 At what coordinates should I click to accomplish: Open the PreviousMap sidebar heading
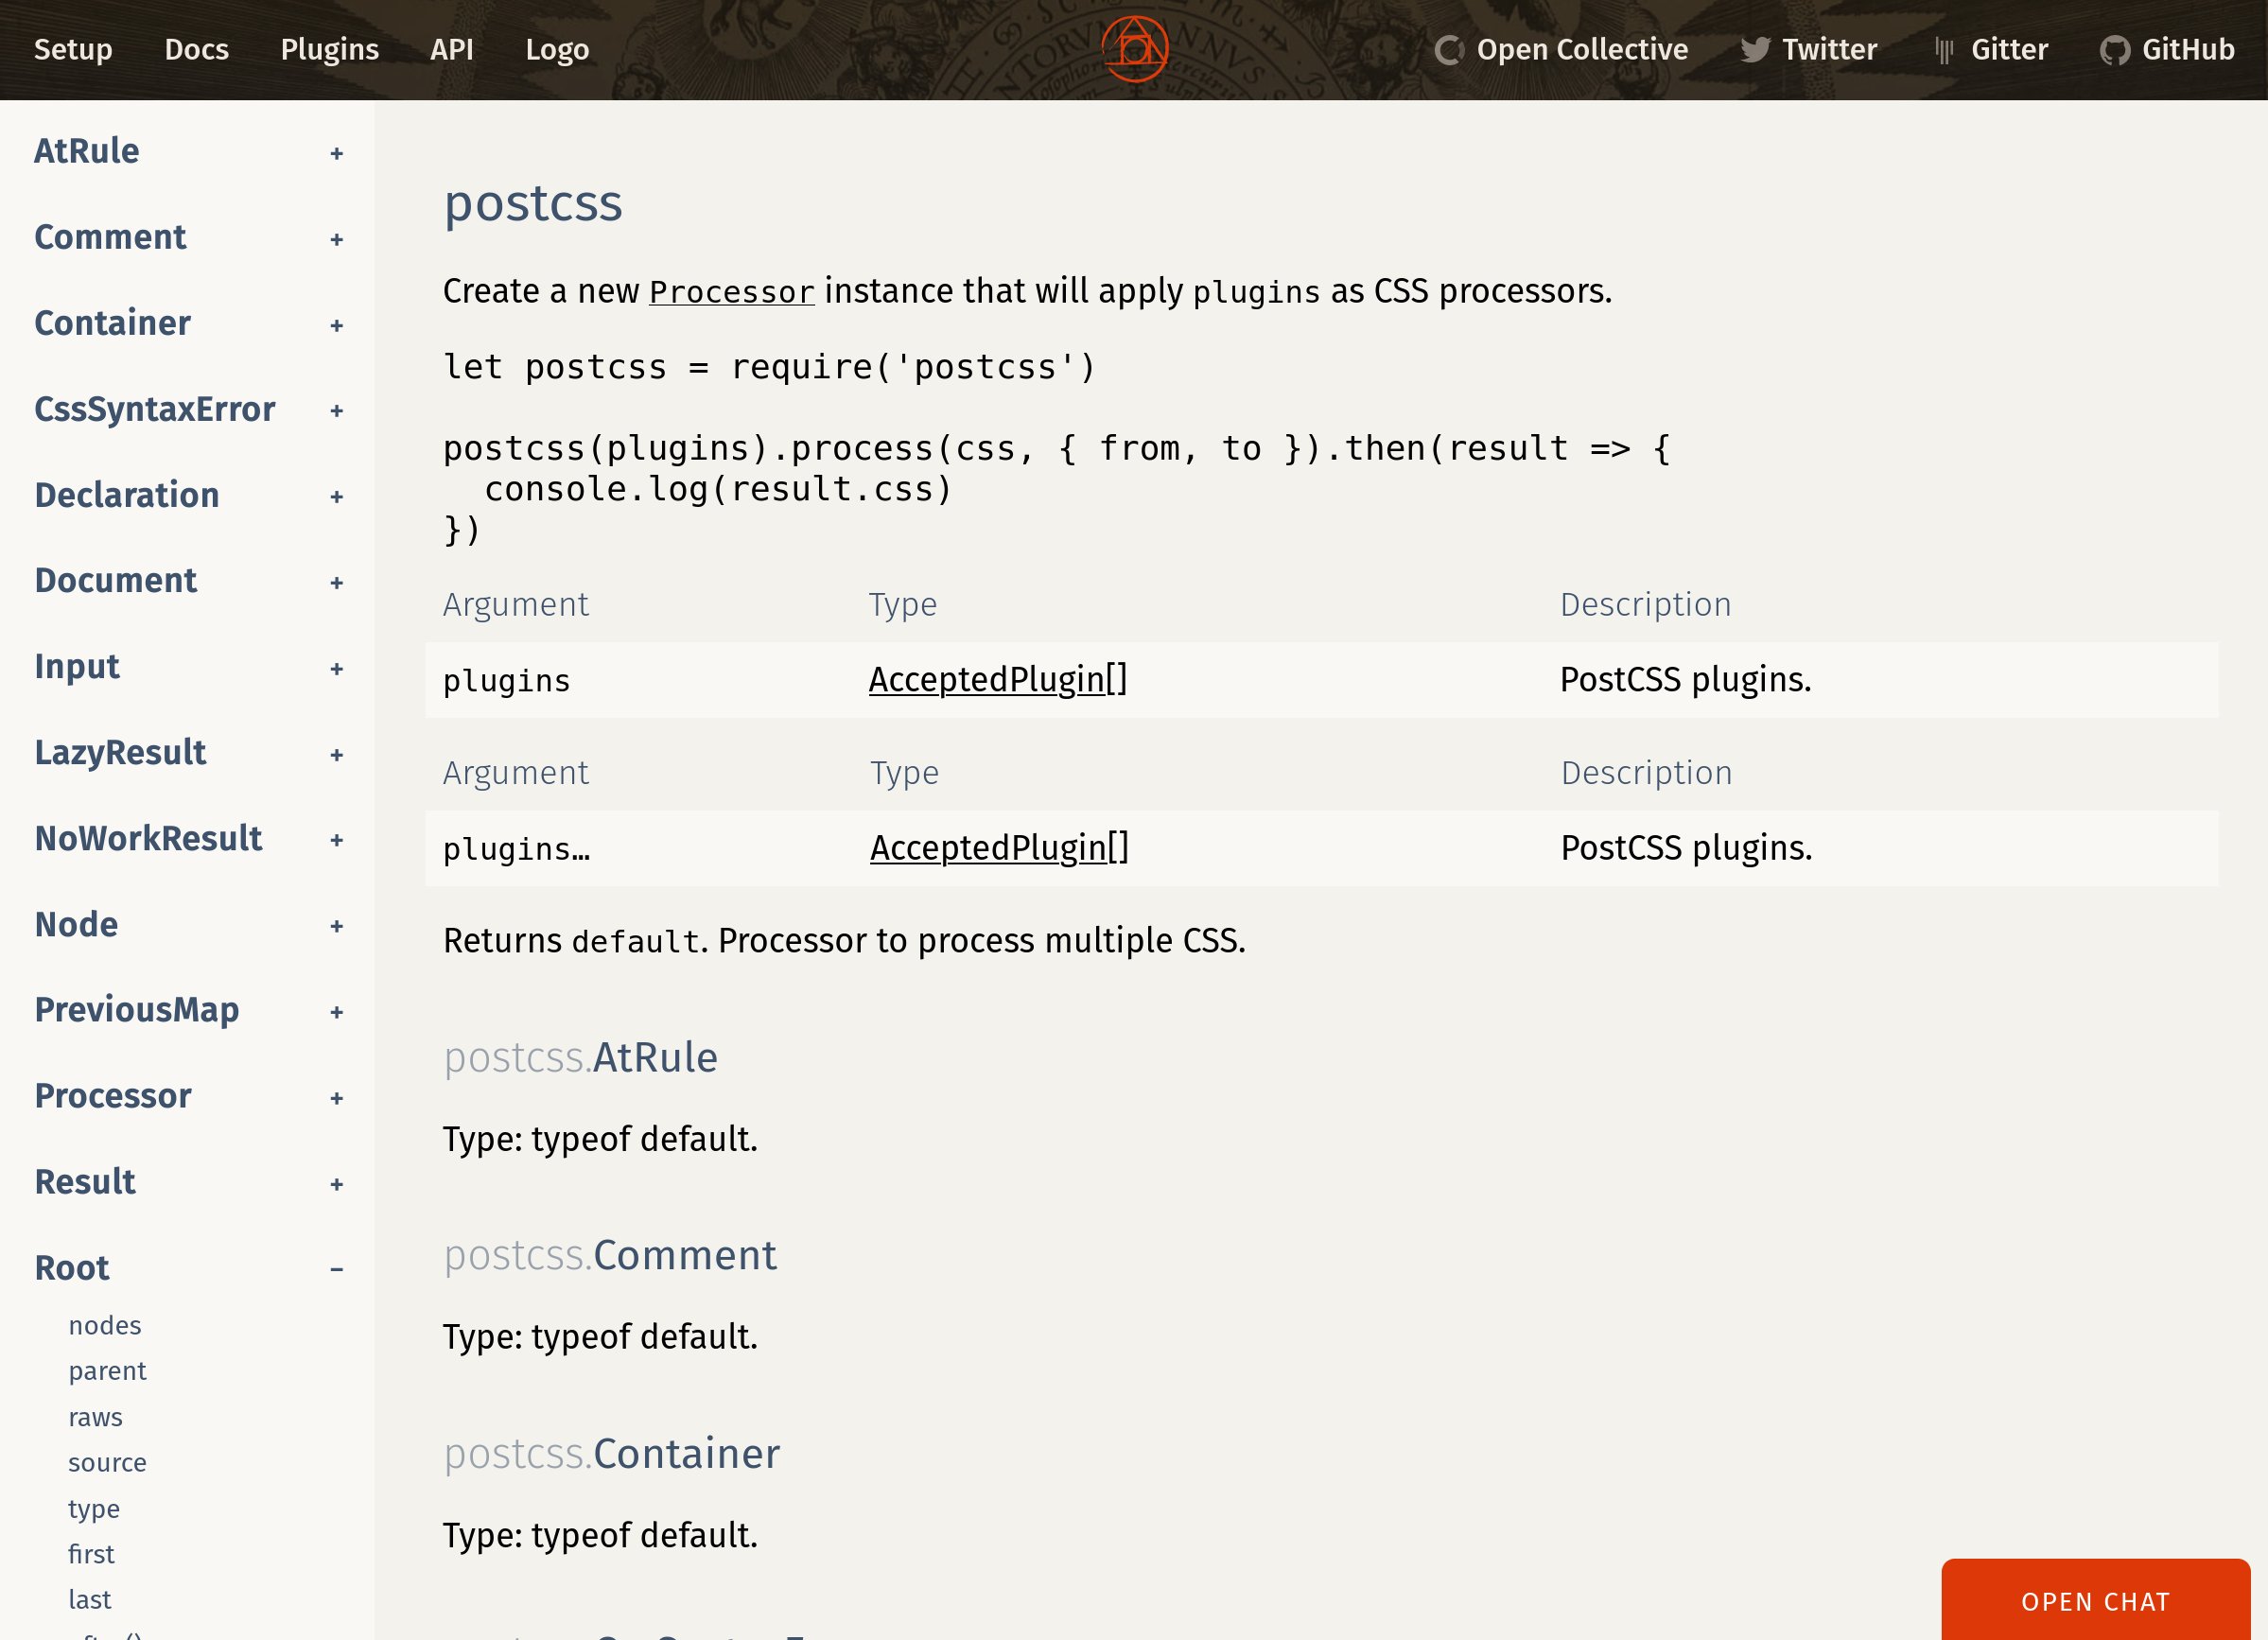coord(137,1010)
